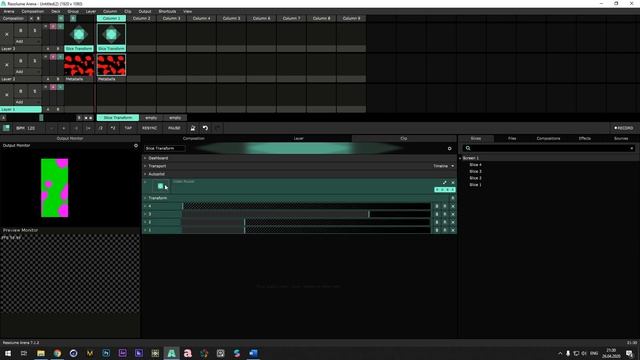Trigger Column 2
This screenshot has width=640, height=360.
(x=142, y=18)
